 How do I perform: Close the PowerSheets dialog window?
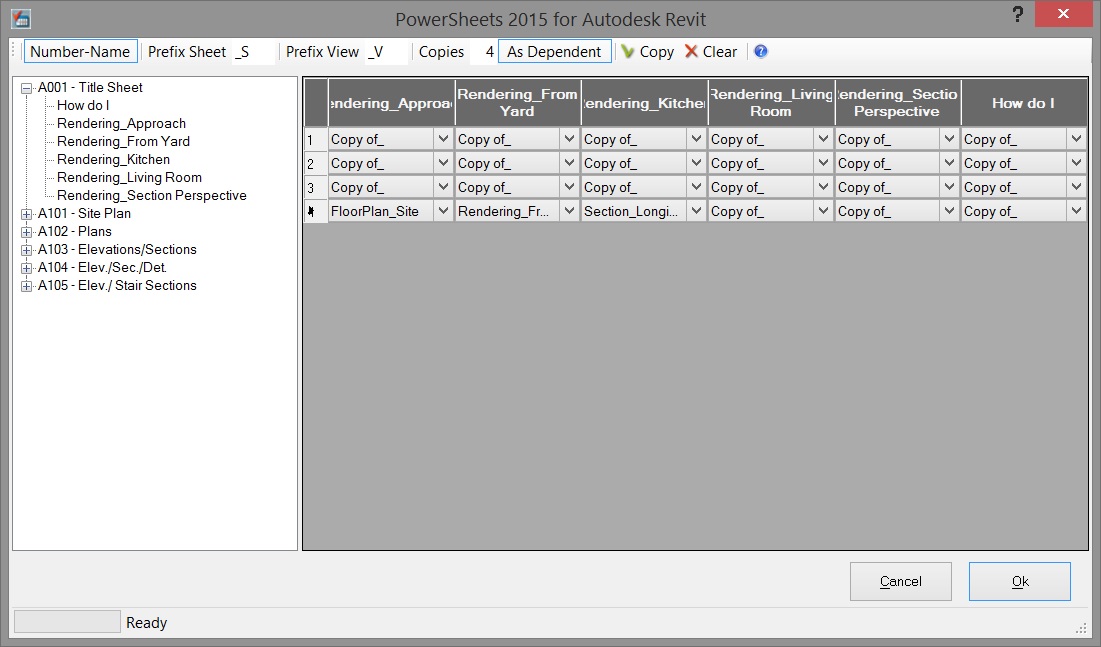[1063, 13]
